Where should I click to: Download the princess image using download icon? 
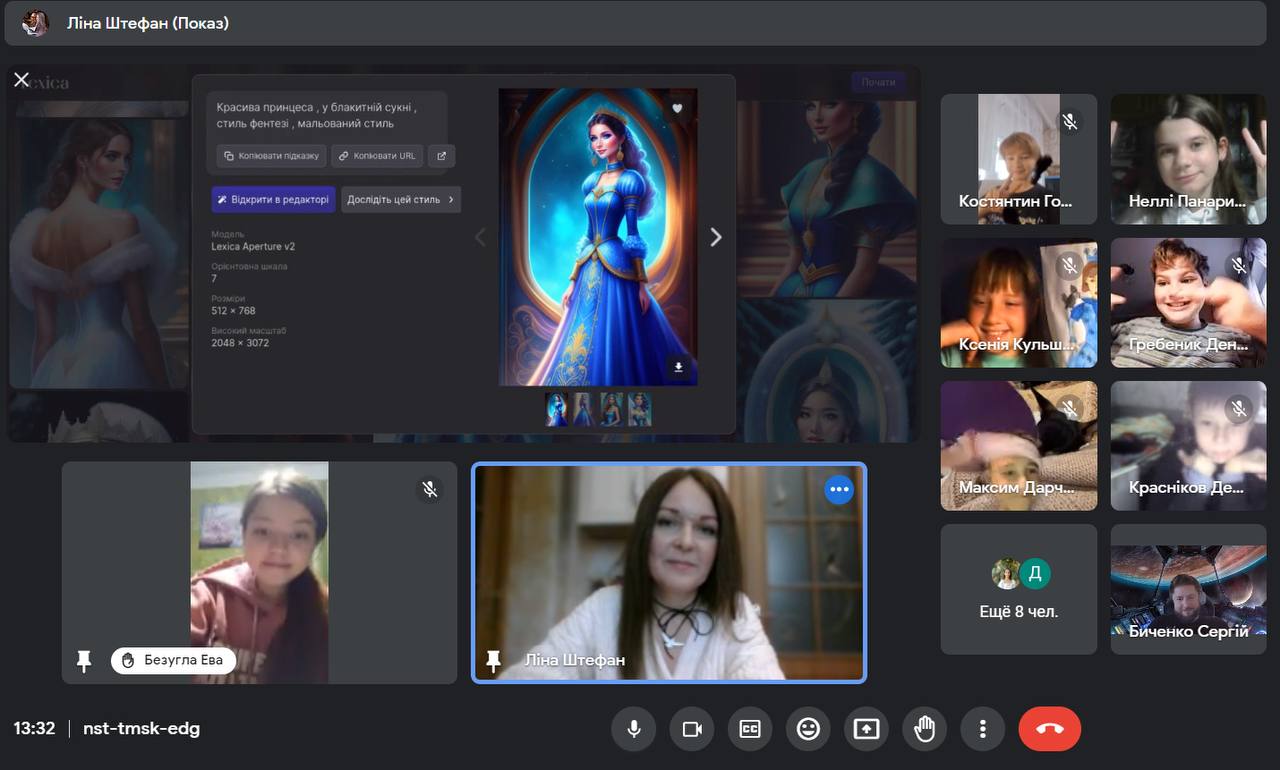coord(678,367)
